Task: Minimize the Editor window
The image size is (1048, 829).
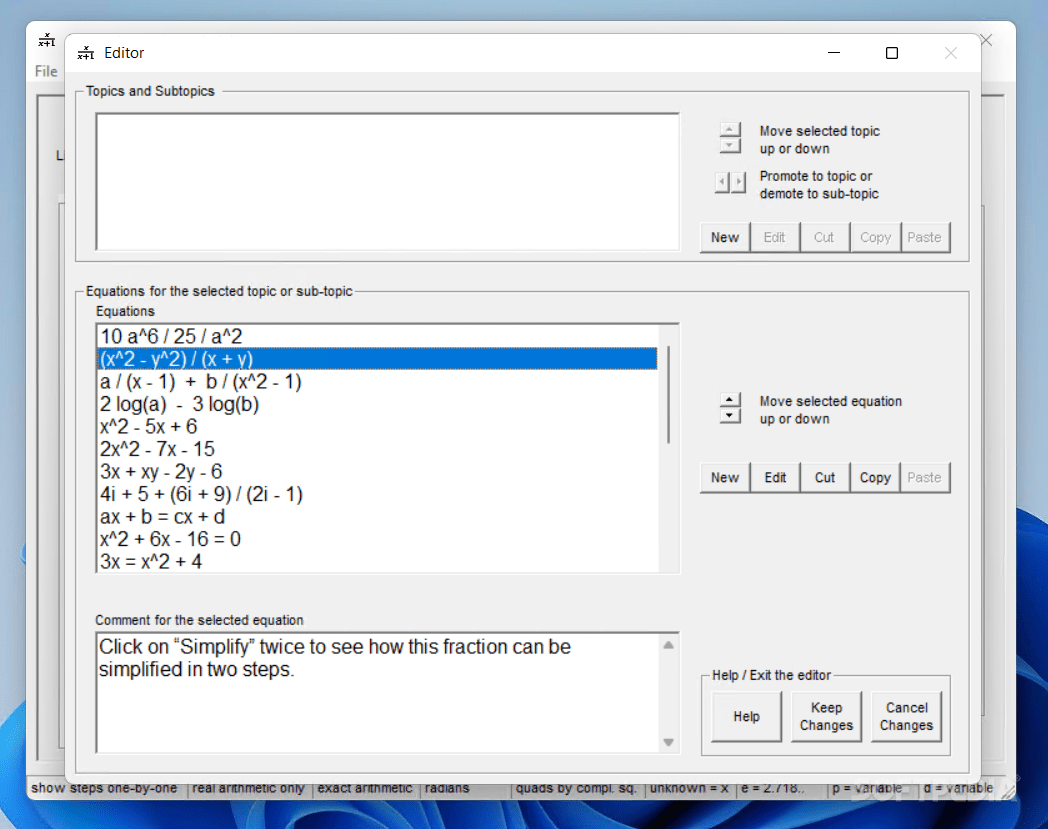Action: 834,53
